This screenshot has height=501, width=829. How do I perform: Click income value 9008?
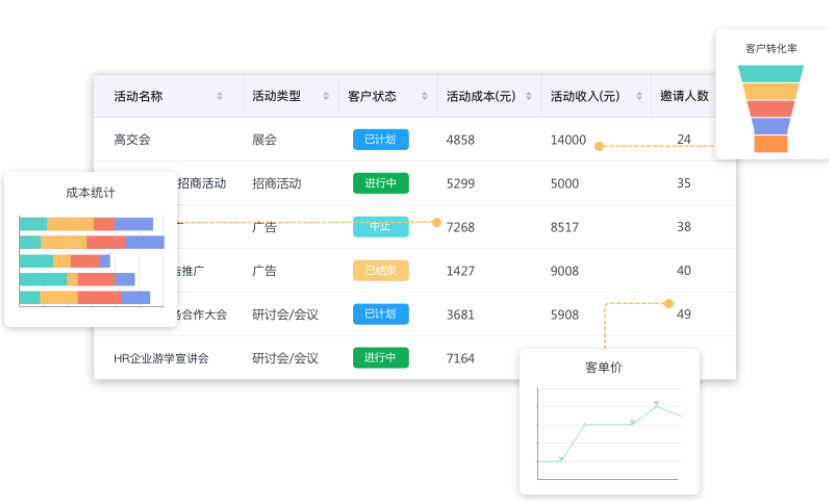click(x=565, y=271)
